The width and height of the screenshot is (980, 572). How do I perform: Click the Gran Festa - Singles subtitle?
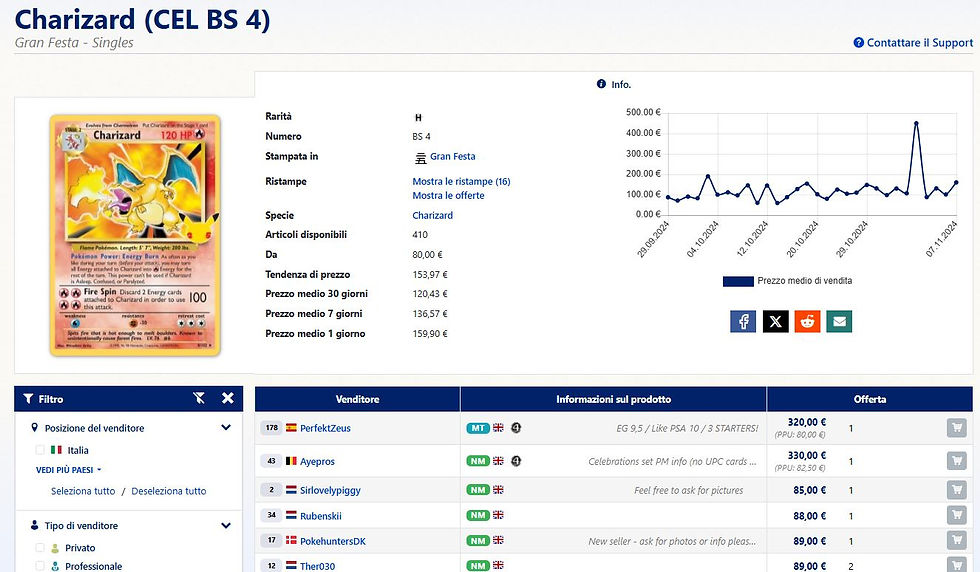[74, 43]
